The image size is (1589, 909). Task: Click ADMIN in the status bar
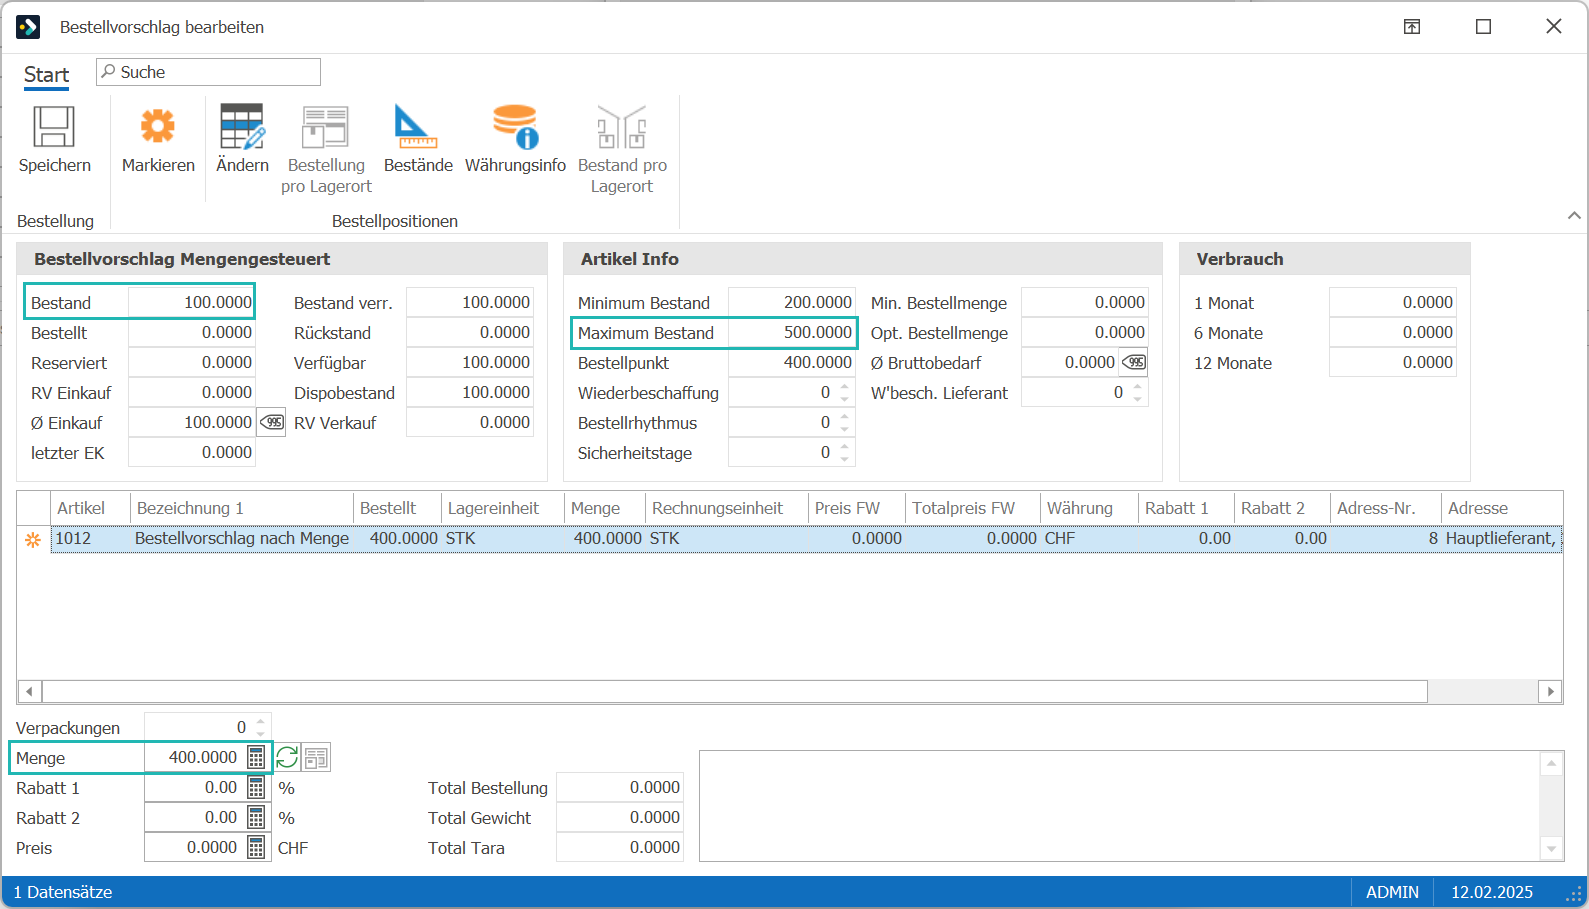coord(1392,892)
